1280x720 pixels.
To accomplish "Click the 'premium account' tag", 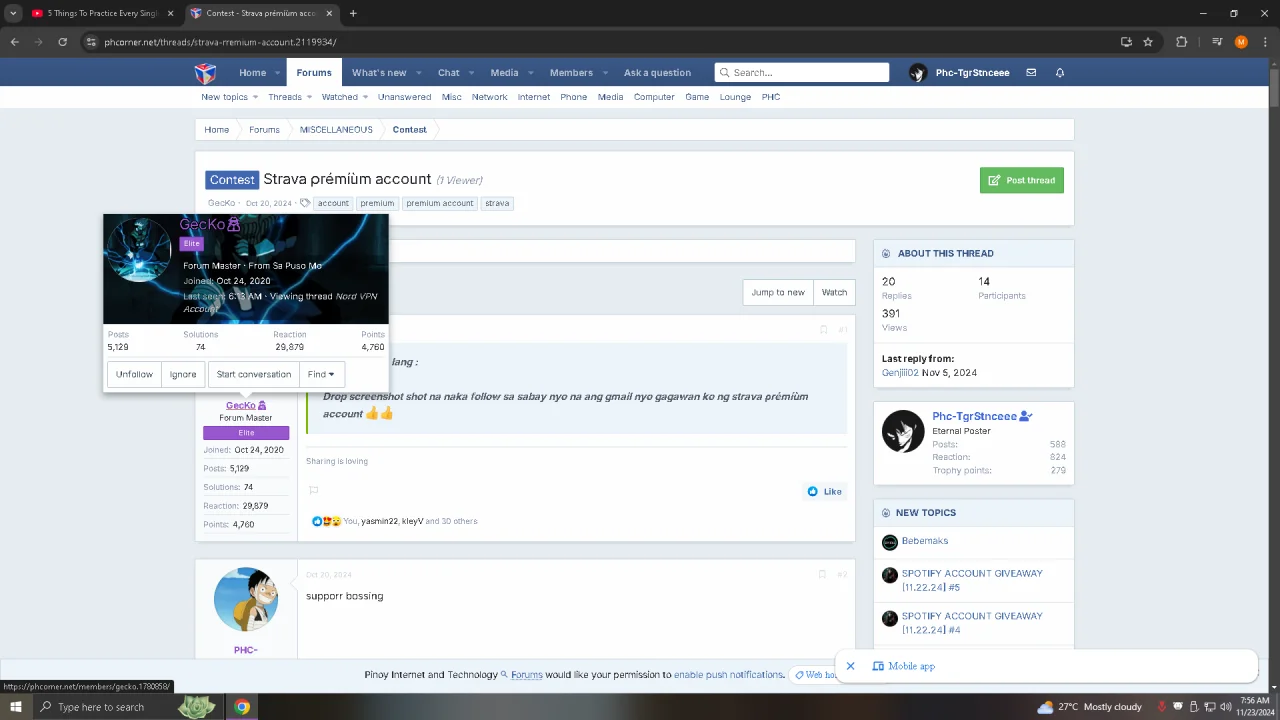I will click(440, 203).
